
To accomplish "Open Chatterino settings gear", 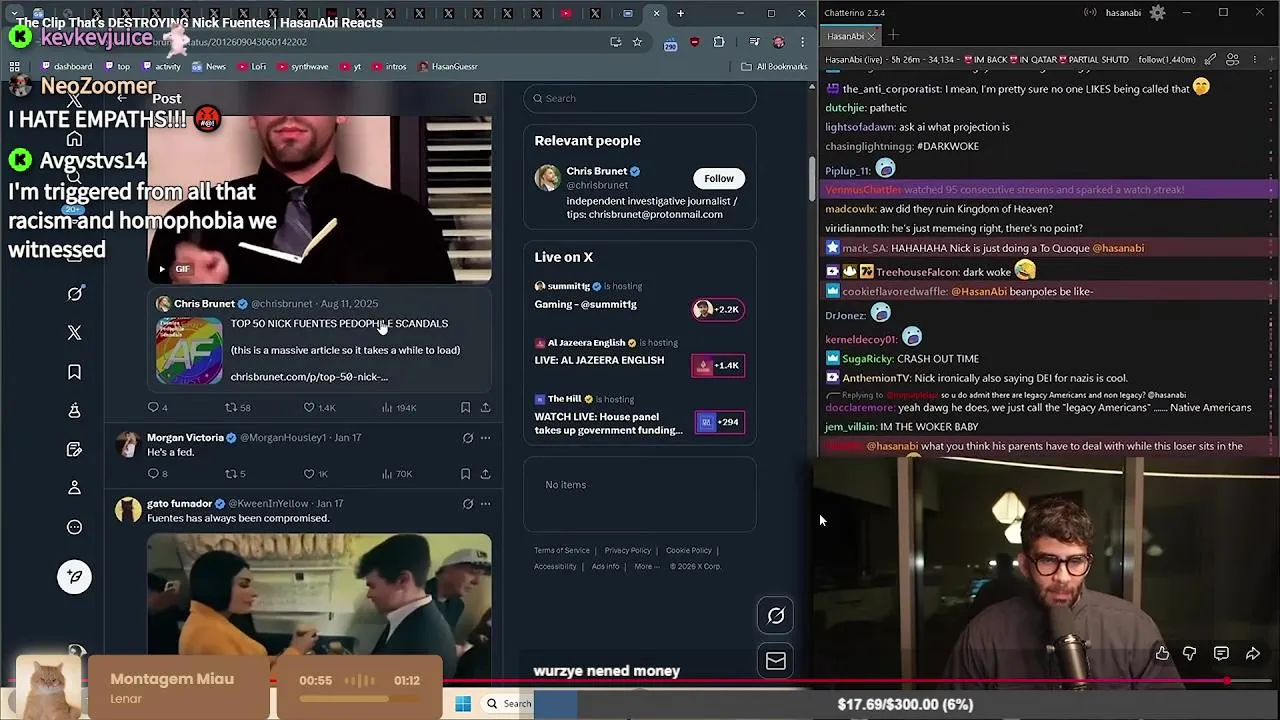I will point(1157,13).
